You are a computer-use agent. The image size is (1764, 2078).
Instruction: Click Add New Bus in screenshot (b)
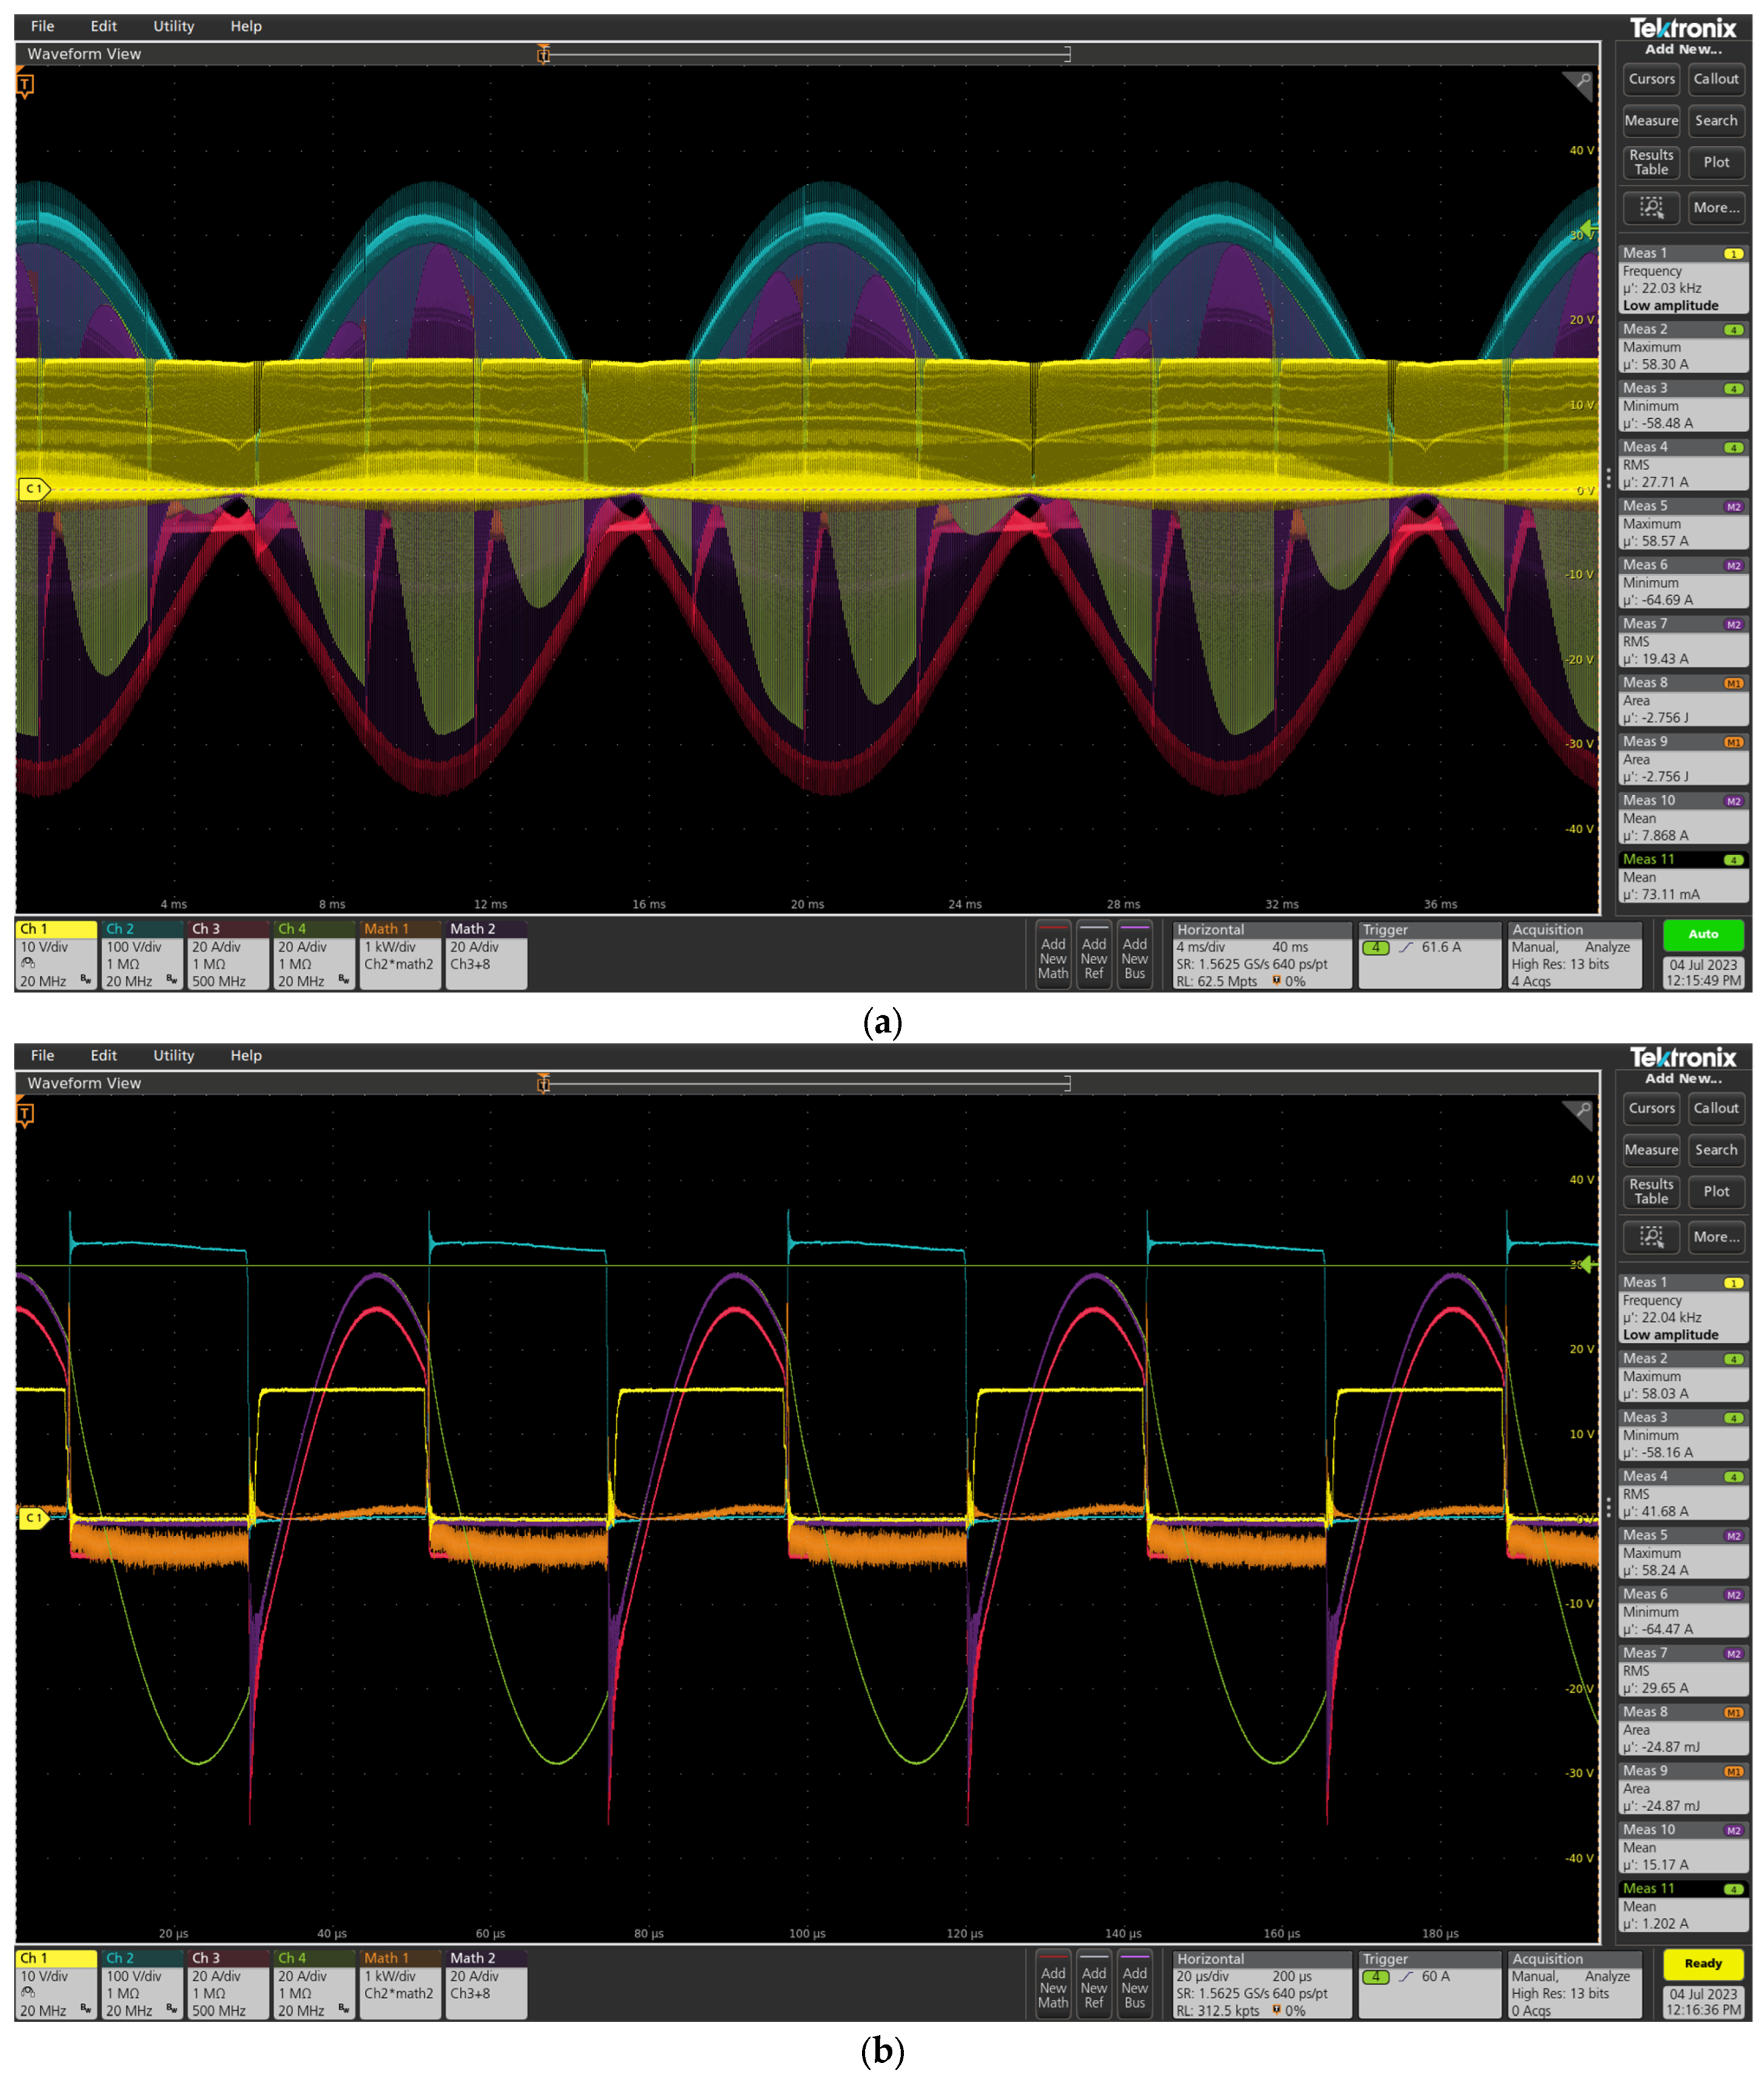(1134, 1986)
